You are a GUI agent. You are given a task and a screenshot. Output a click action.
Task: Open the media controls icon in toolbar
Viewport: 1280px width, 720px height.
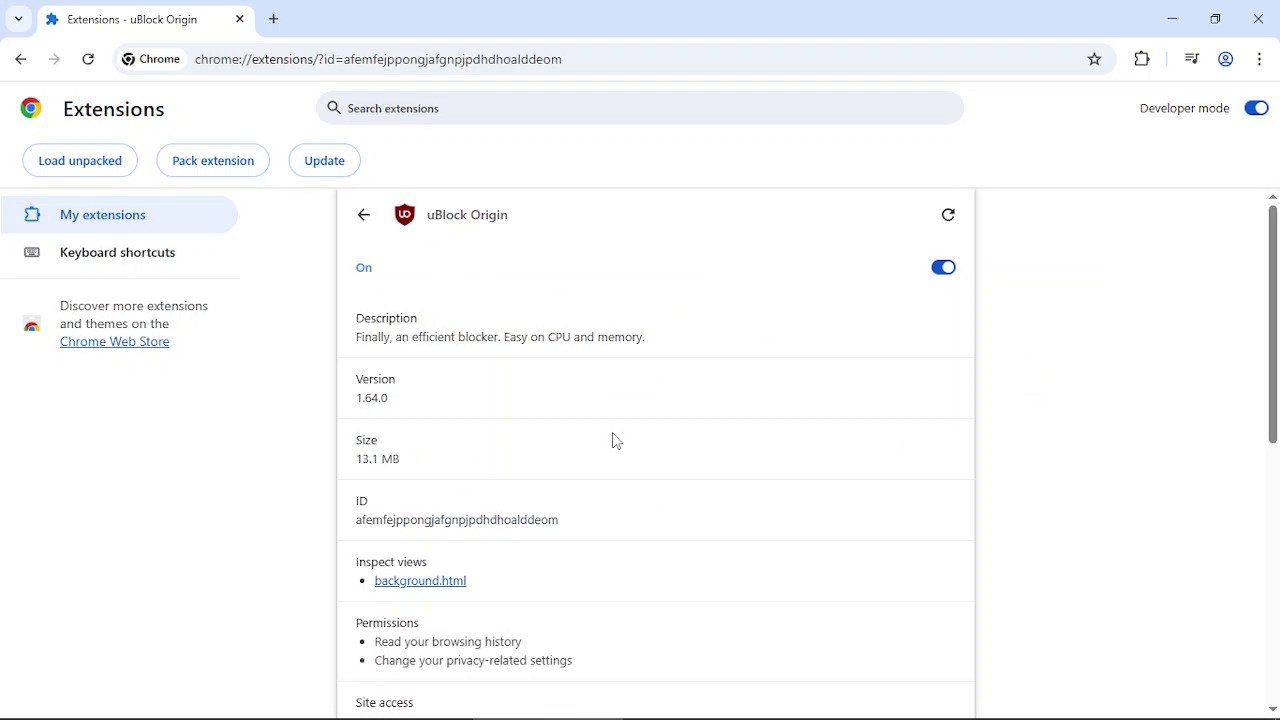click(x=1191, y=59)
